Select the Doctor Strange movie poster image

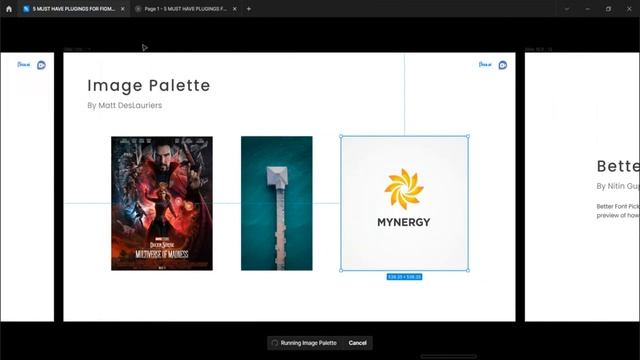[162, 203]
